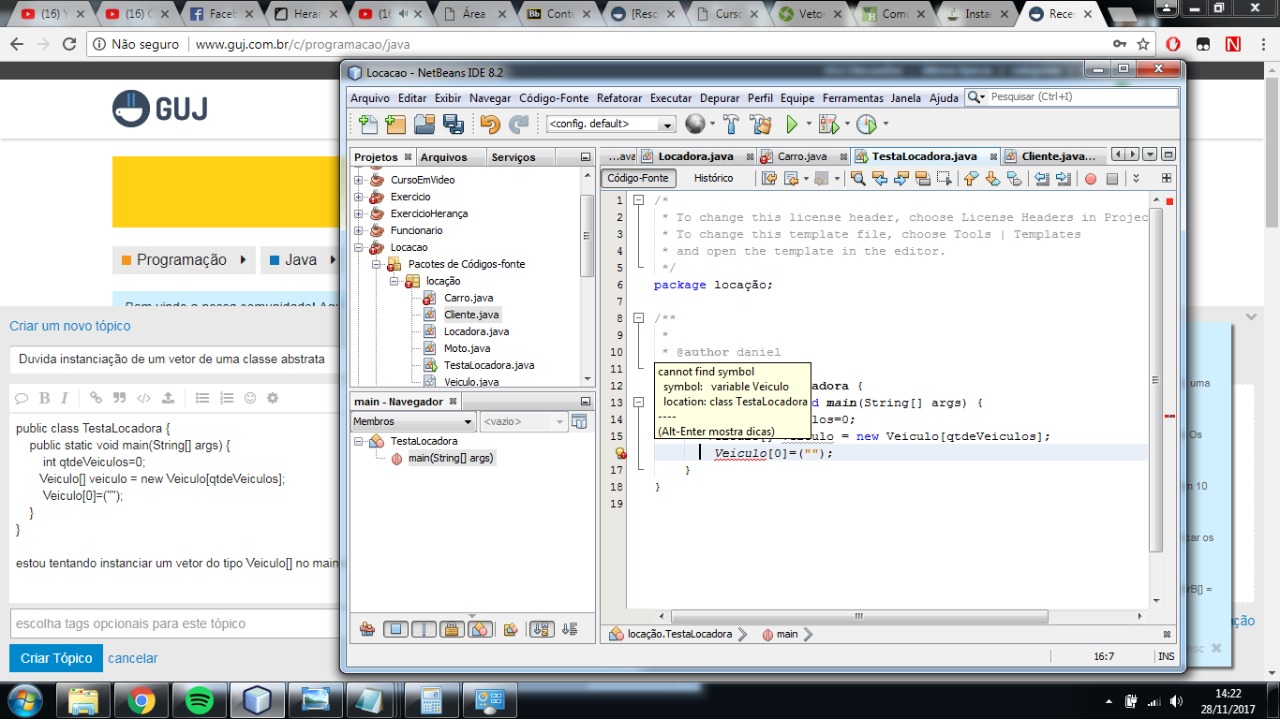The width and height of the screenshot is (1280, 719).
Task: Toggle Sort by Name in Navigator
Action: pyautogui.click(x=541, y=629)
